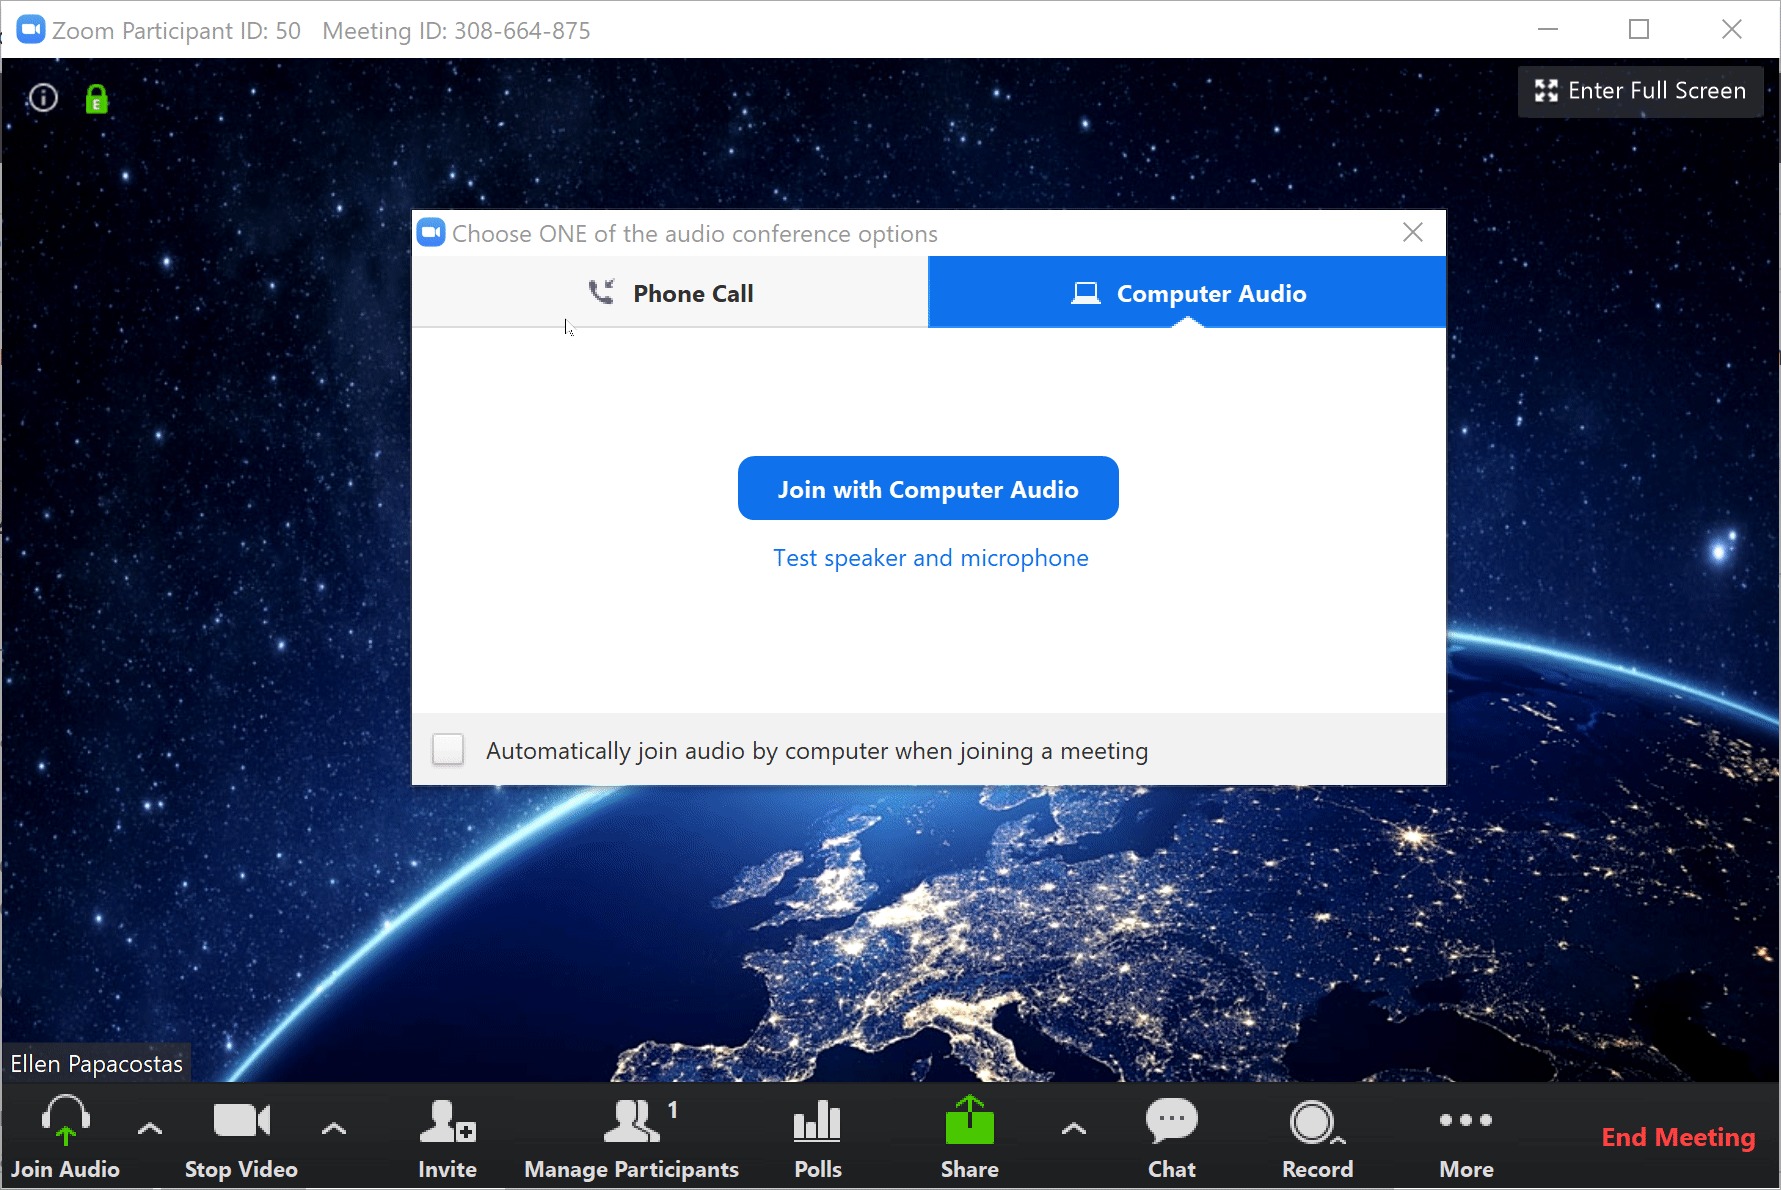Click Enter Full Screen button
This screenshot has height=1190, width=1781.
pyautogui.click(x=1640, y=91)
